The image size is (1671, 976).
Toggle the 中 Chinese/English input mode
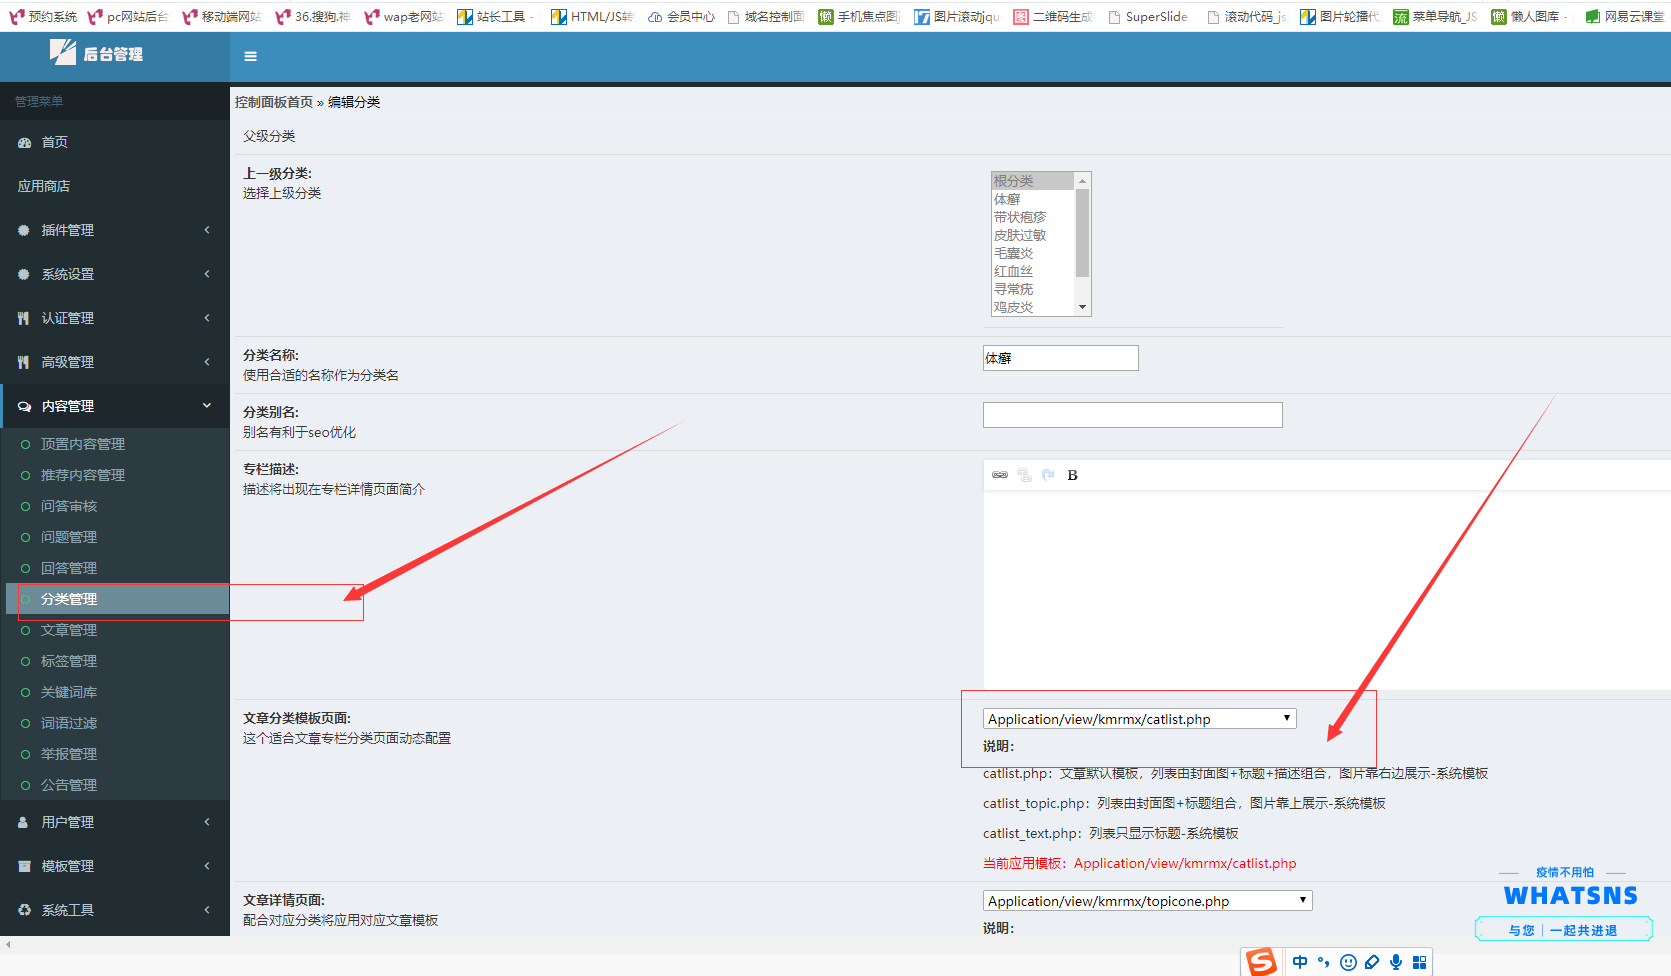coord(1300,962)
